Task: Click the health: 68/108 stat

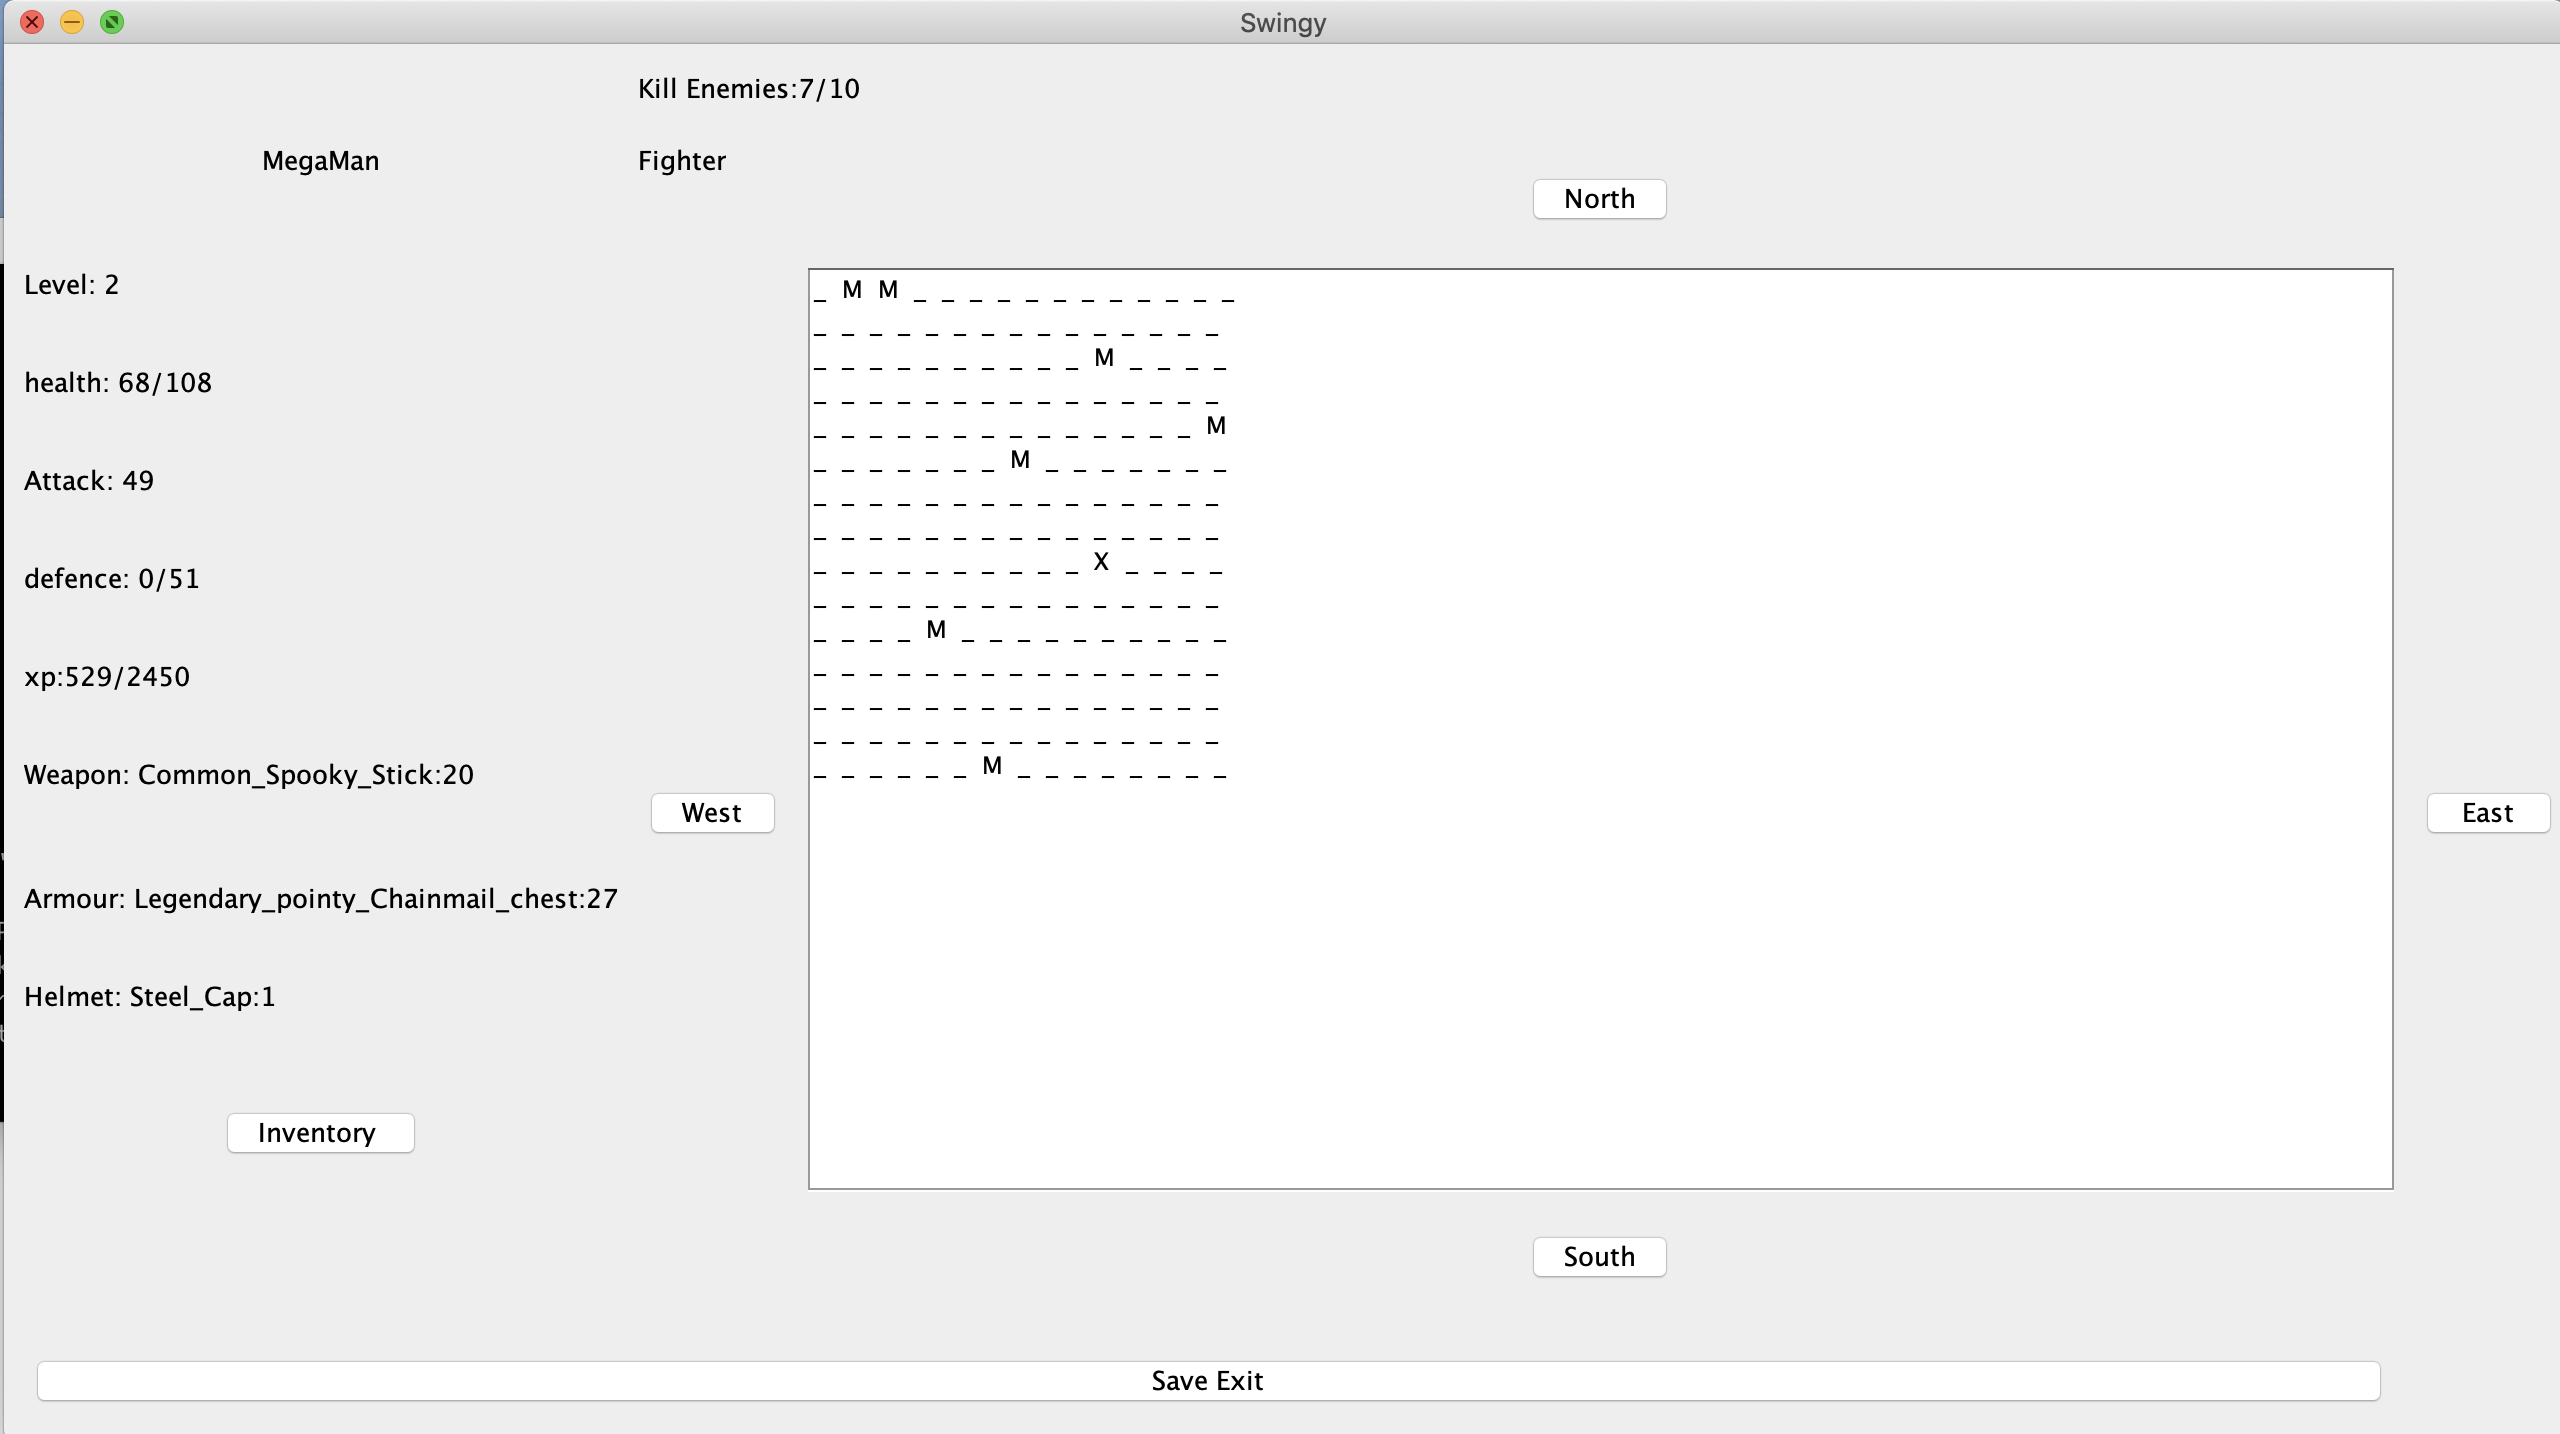Action: click(118, 383)
